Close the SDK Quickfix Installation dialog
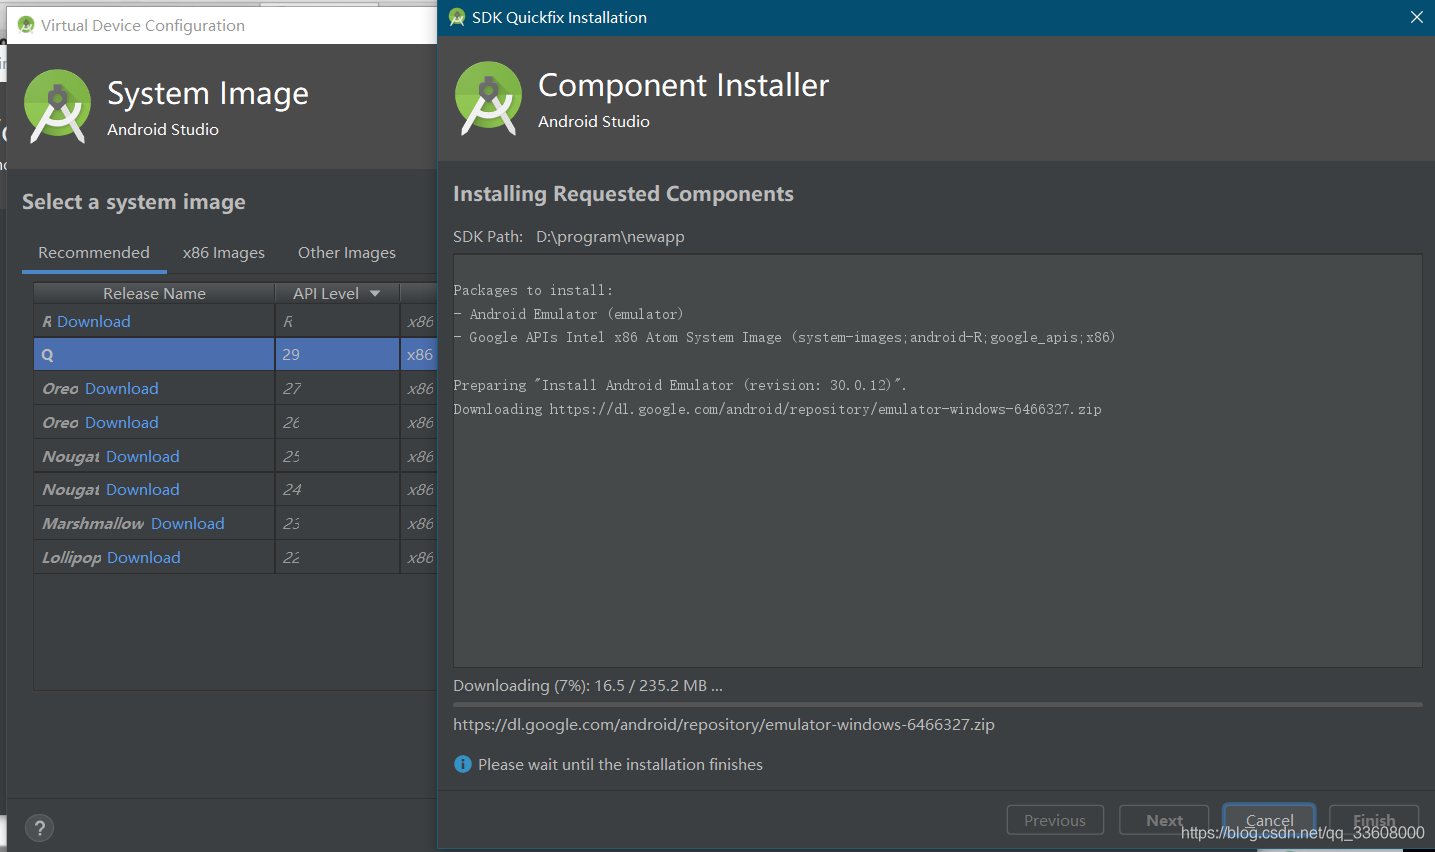Screen dimensions: 1435x852 pos(1417,17)
